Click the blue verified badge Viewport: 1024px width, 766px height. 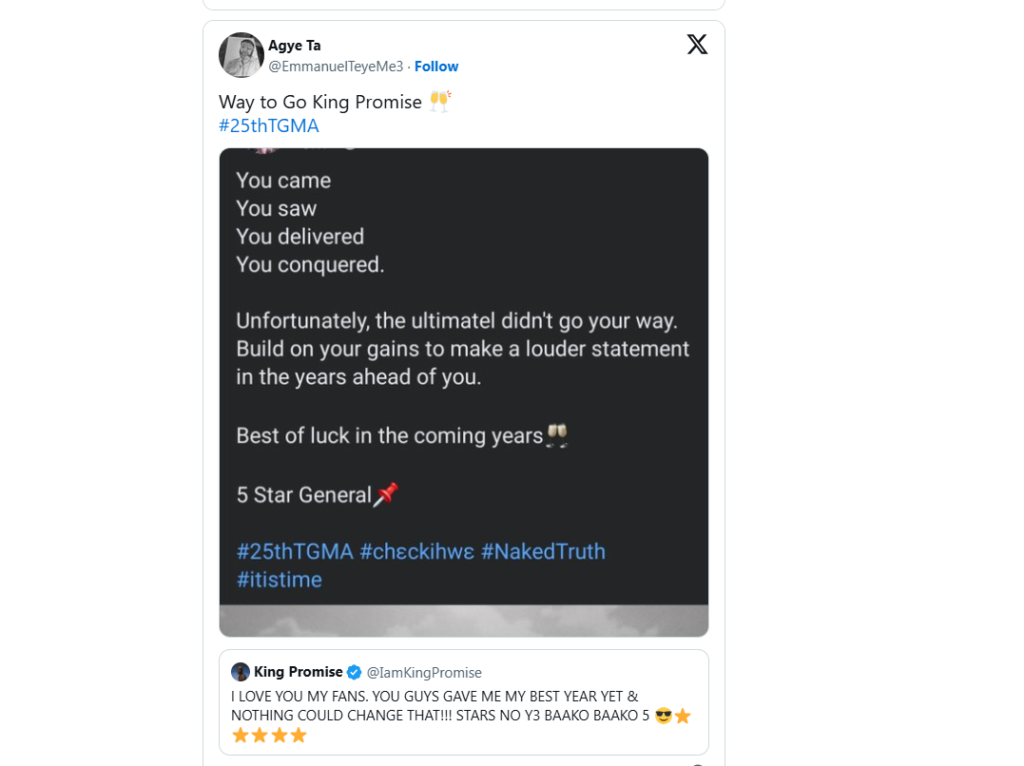(x=354, y=672)
